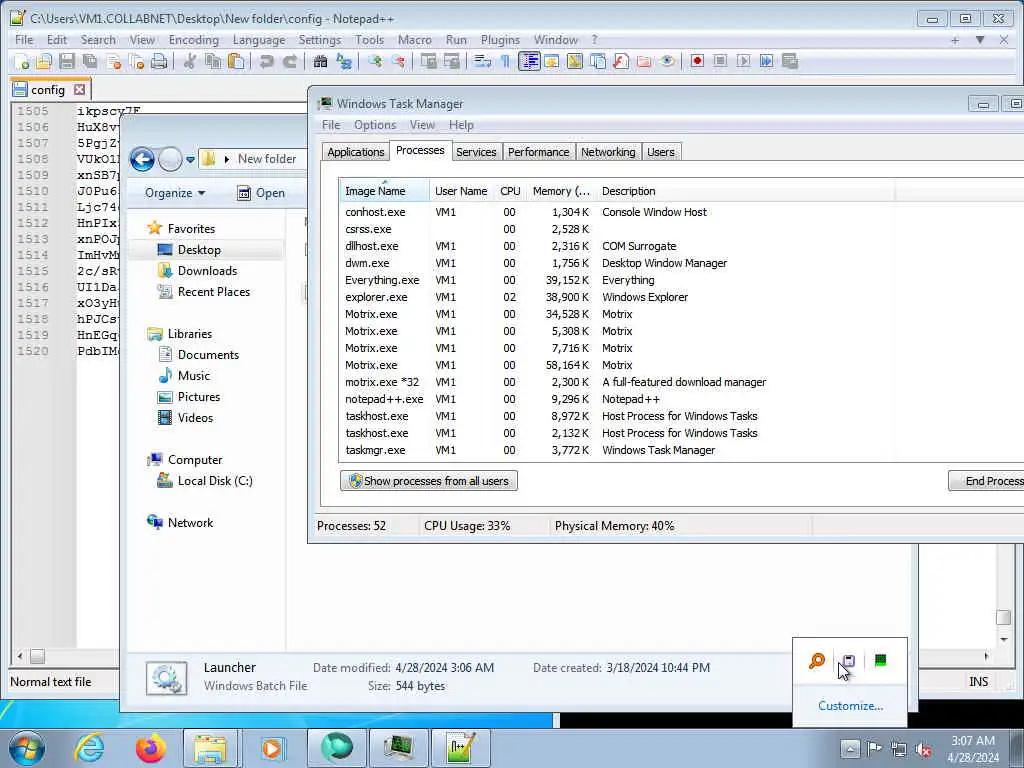Click the Print icon in Notepad++ toolbar
The height and width of the screenshot is (768, 1024).
pyautogui.click(x=159, y=61)
